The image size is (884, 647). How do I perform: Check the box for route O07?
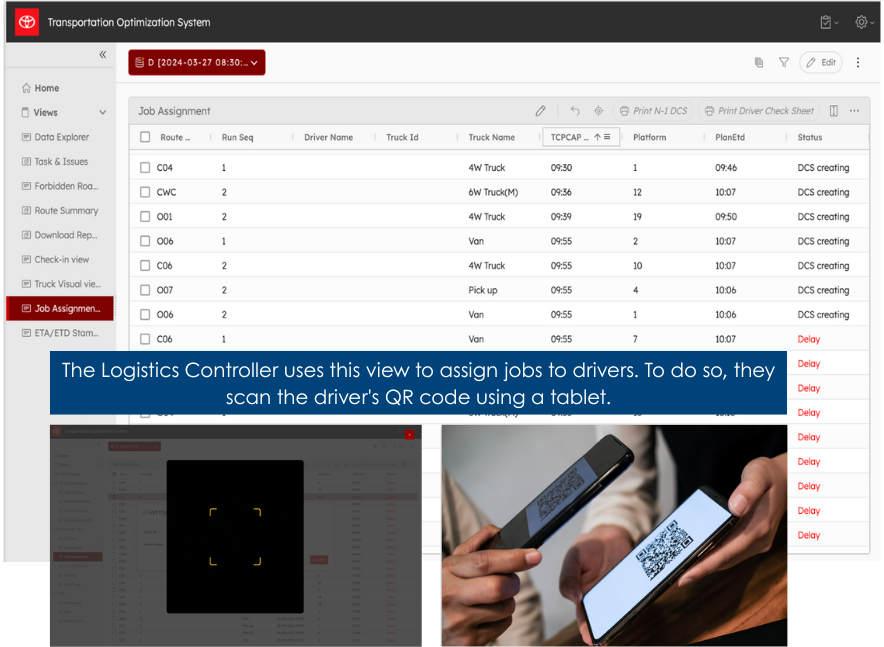145,290
